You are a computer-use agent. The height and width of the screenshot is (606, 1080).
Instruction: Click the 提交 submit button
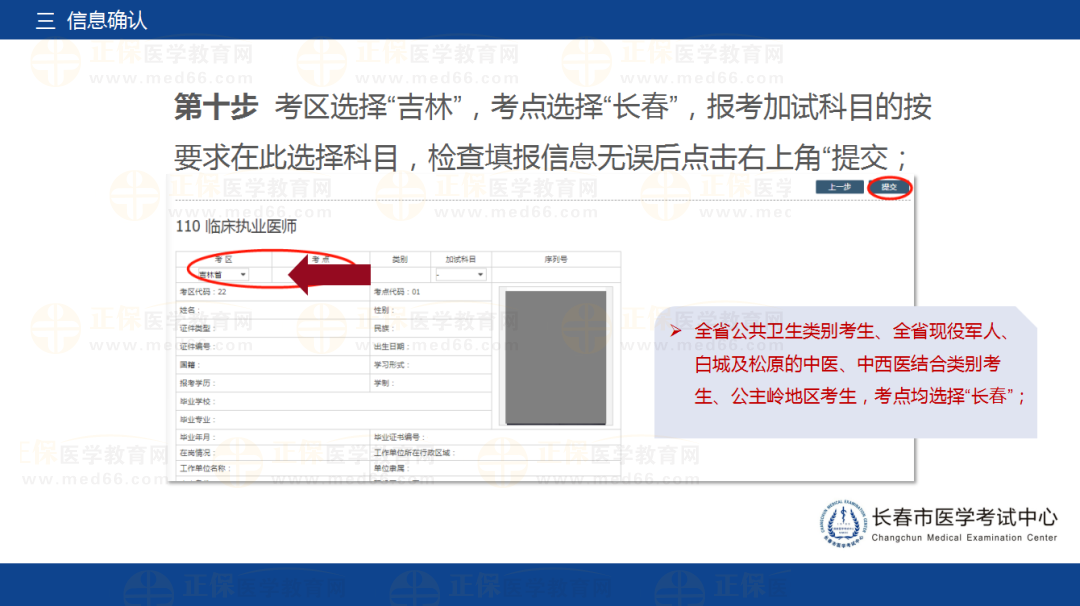pos(889,187)
